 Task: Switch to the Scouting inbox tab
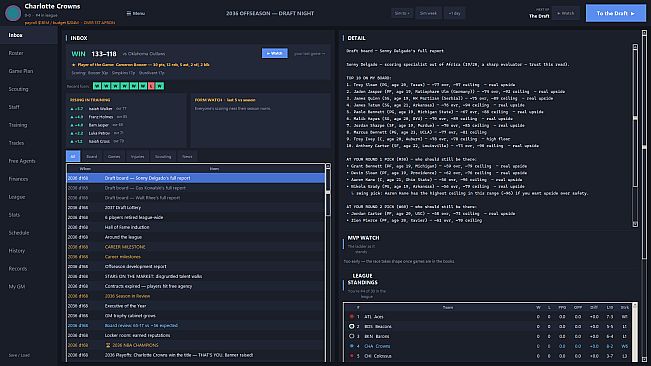click(x=163, y=156)
